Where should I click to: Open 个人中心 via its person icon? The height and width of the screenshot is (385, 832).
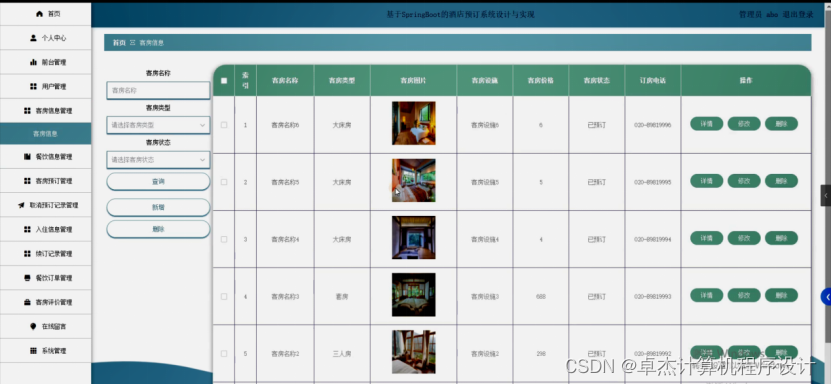point(33,38)
